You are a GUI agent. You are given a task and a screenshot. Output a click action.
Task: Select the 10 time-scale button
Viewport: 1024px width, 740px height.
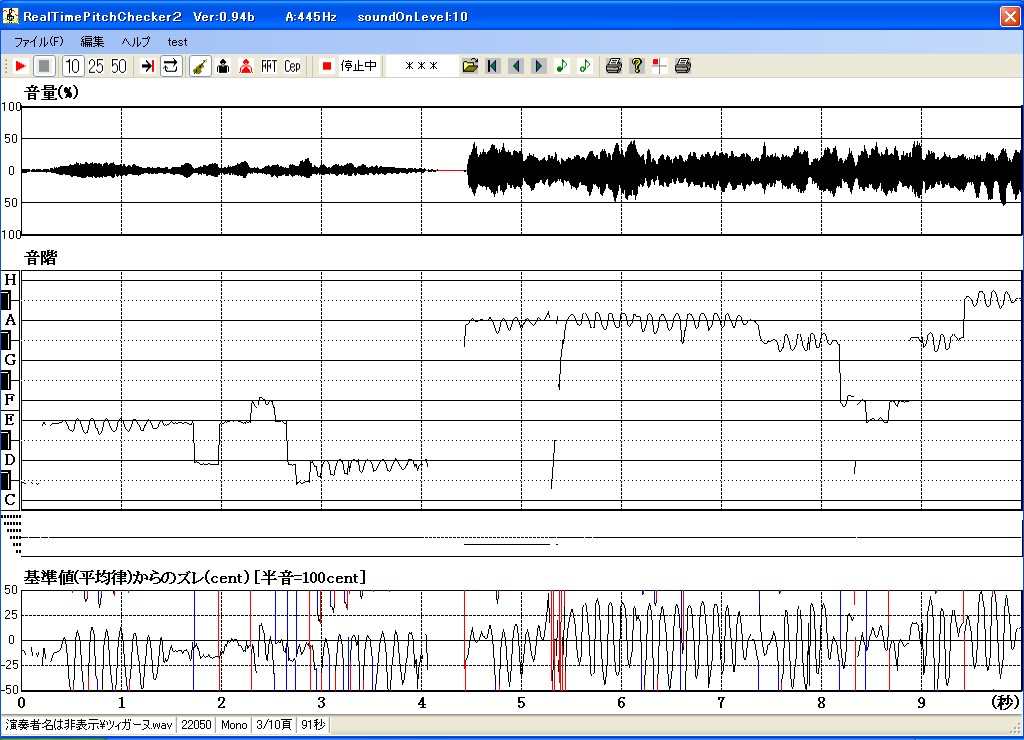click(72, 66)
